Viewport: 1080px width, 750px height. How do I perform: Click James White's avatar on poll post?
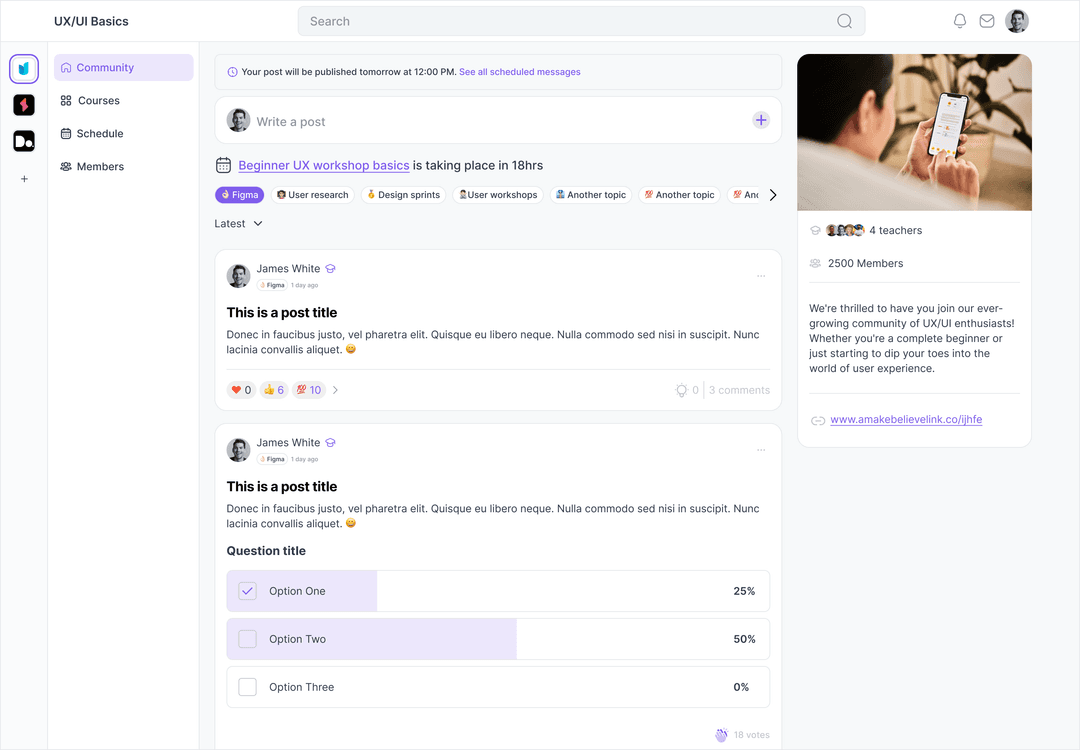pos(238,450)
